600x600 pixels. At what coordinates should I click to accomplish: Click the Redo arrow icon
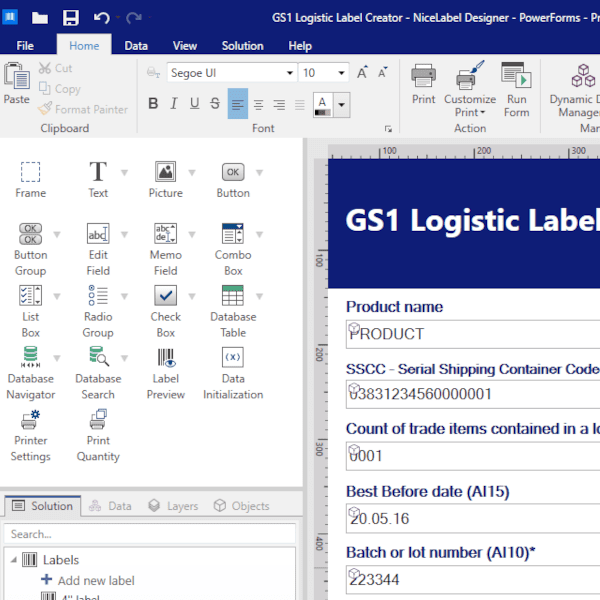[x=134, y=18]
